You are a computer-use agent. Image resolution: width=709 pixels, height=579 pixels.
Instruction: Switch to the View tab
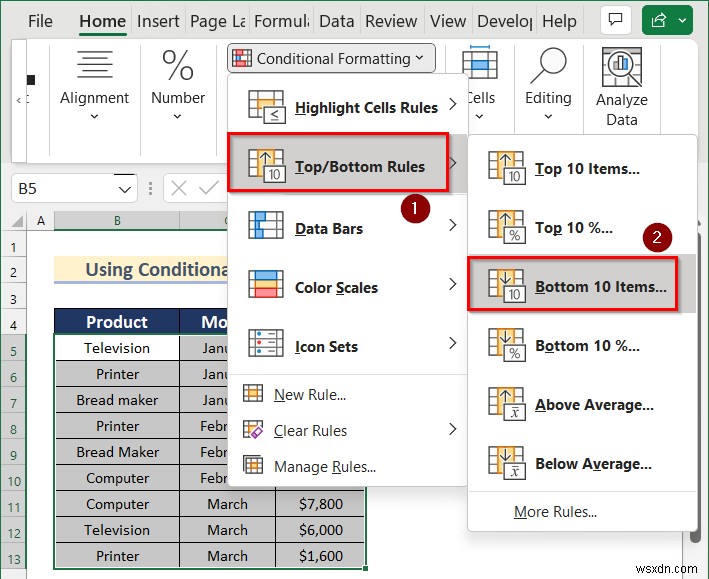(448, 21)
